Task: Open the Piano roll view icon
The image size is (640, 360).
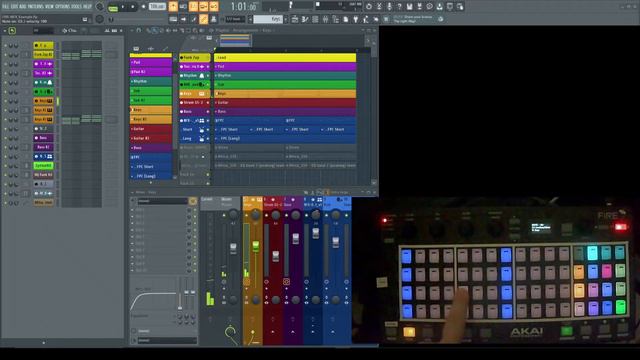Action: tap(305, 19)
